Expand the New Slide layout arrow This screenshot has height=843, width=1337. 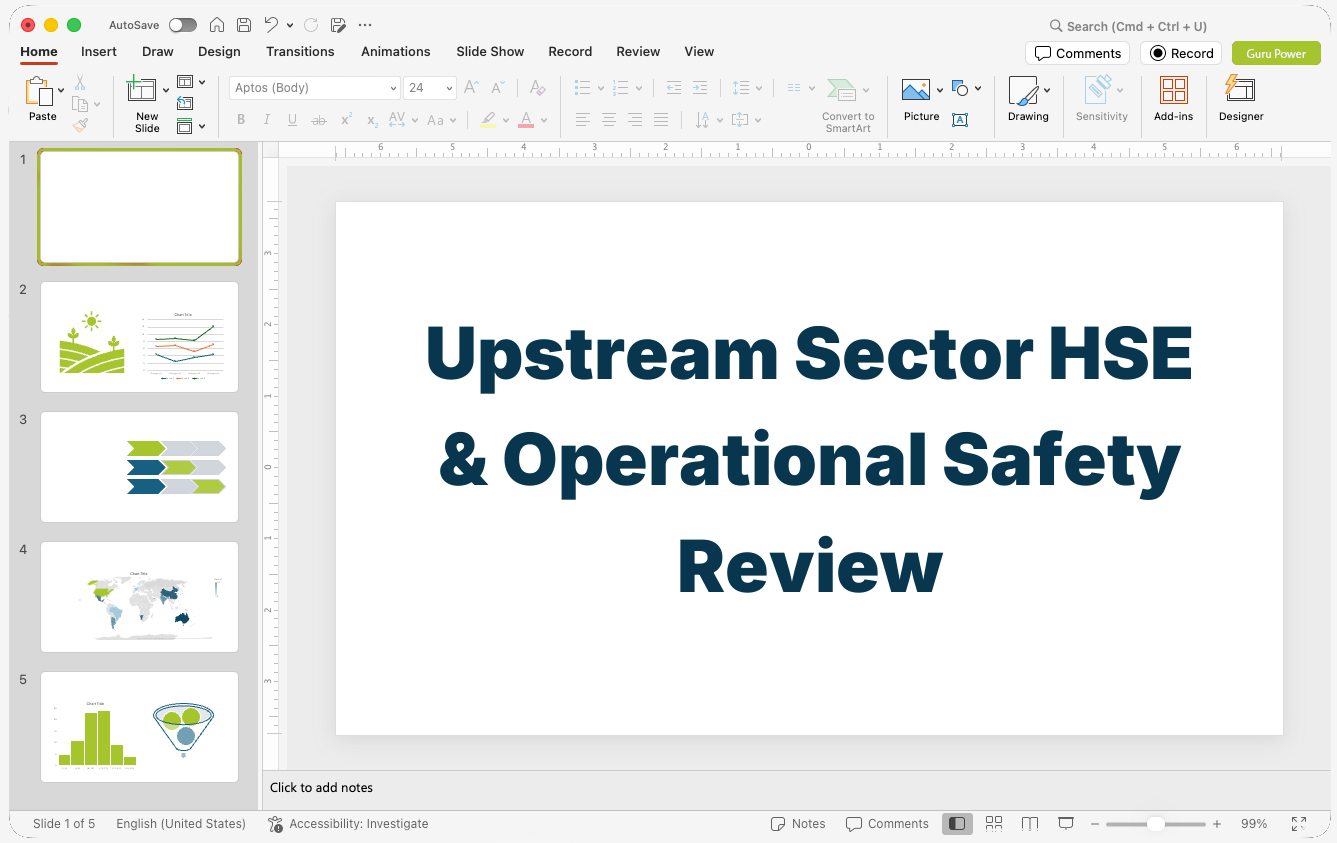pyautogui.click(x=166, y=90)
